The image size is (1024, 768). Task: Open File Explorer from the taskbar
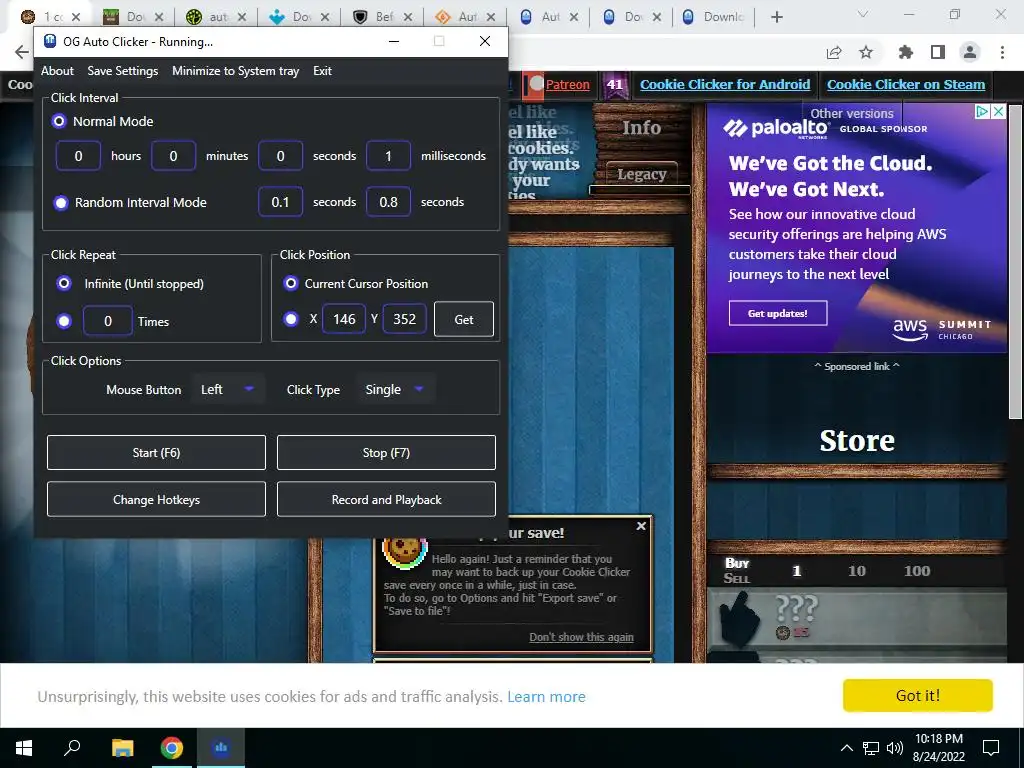[x=122, y=748]
